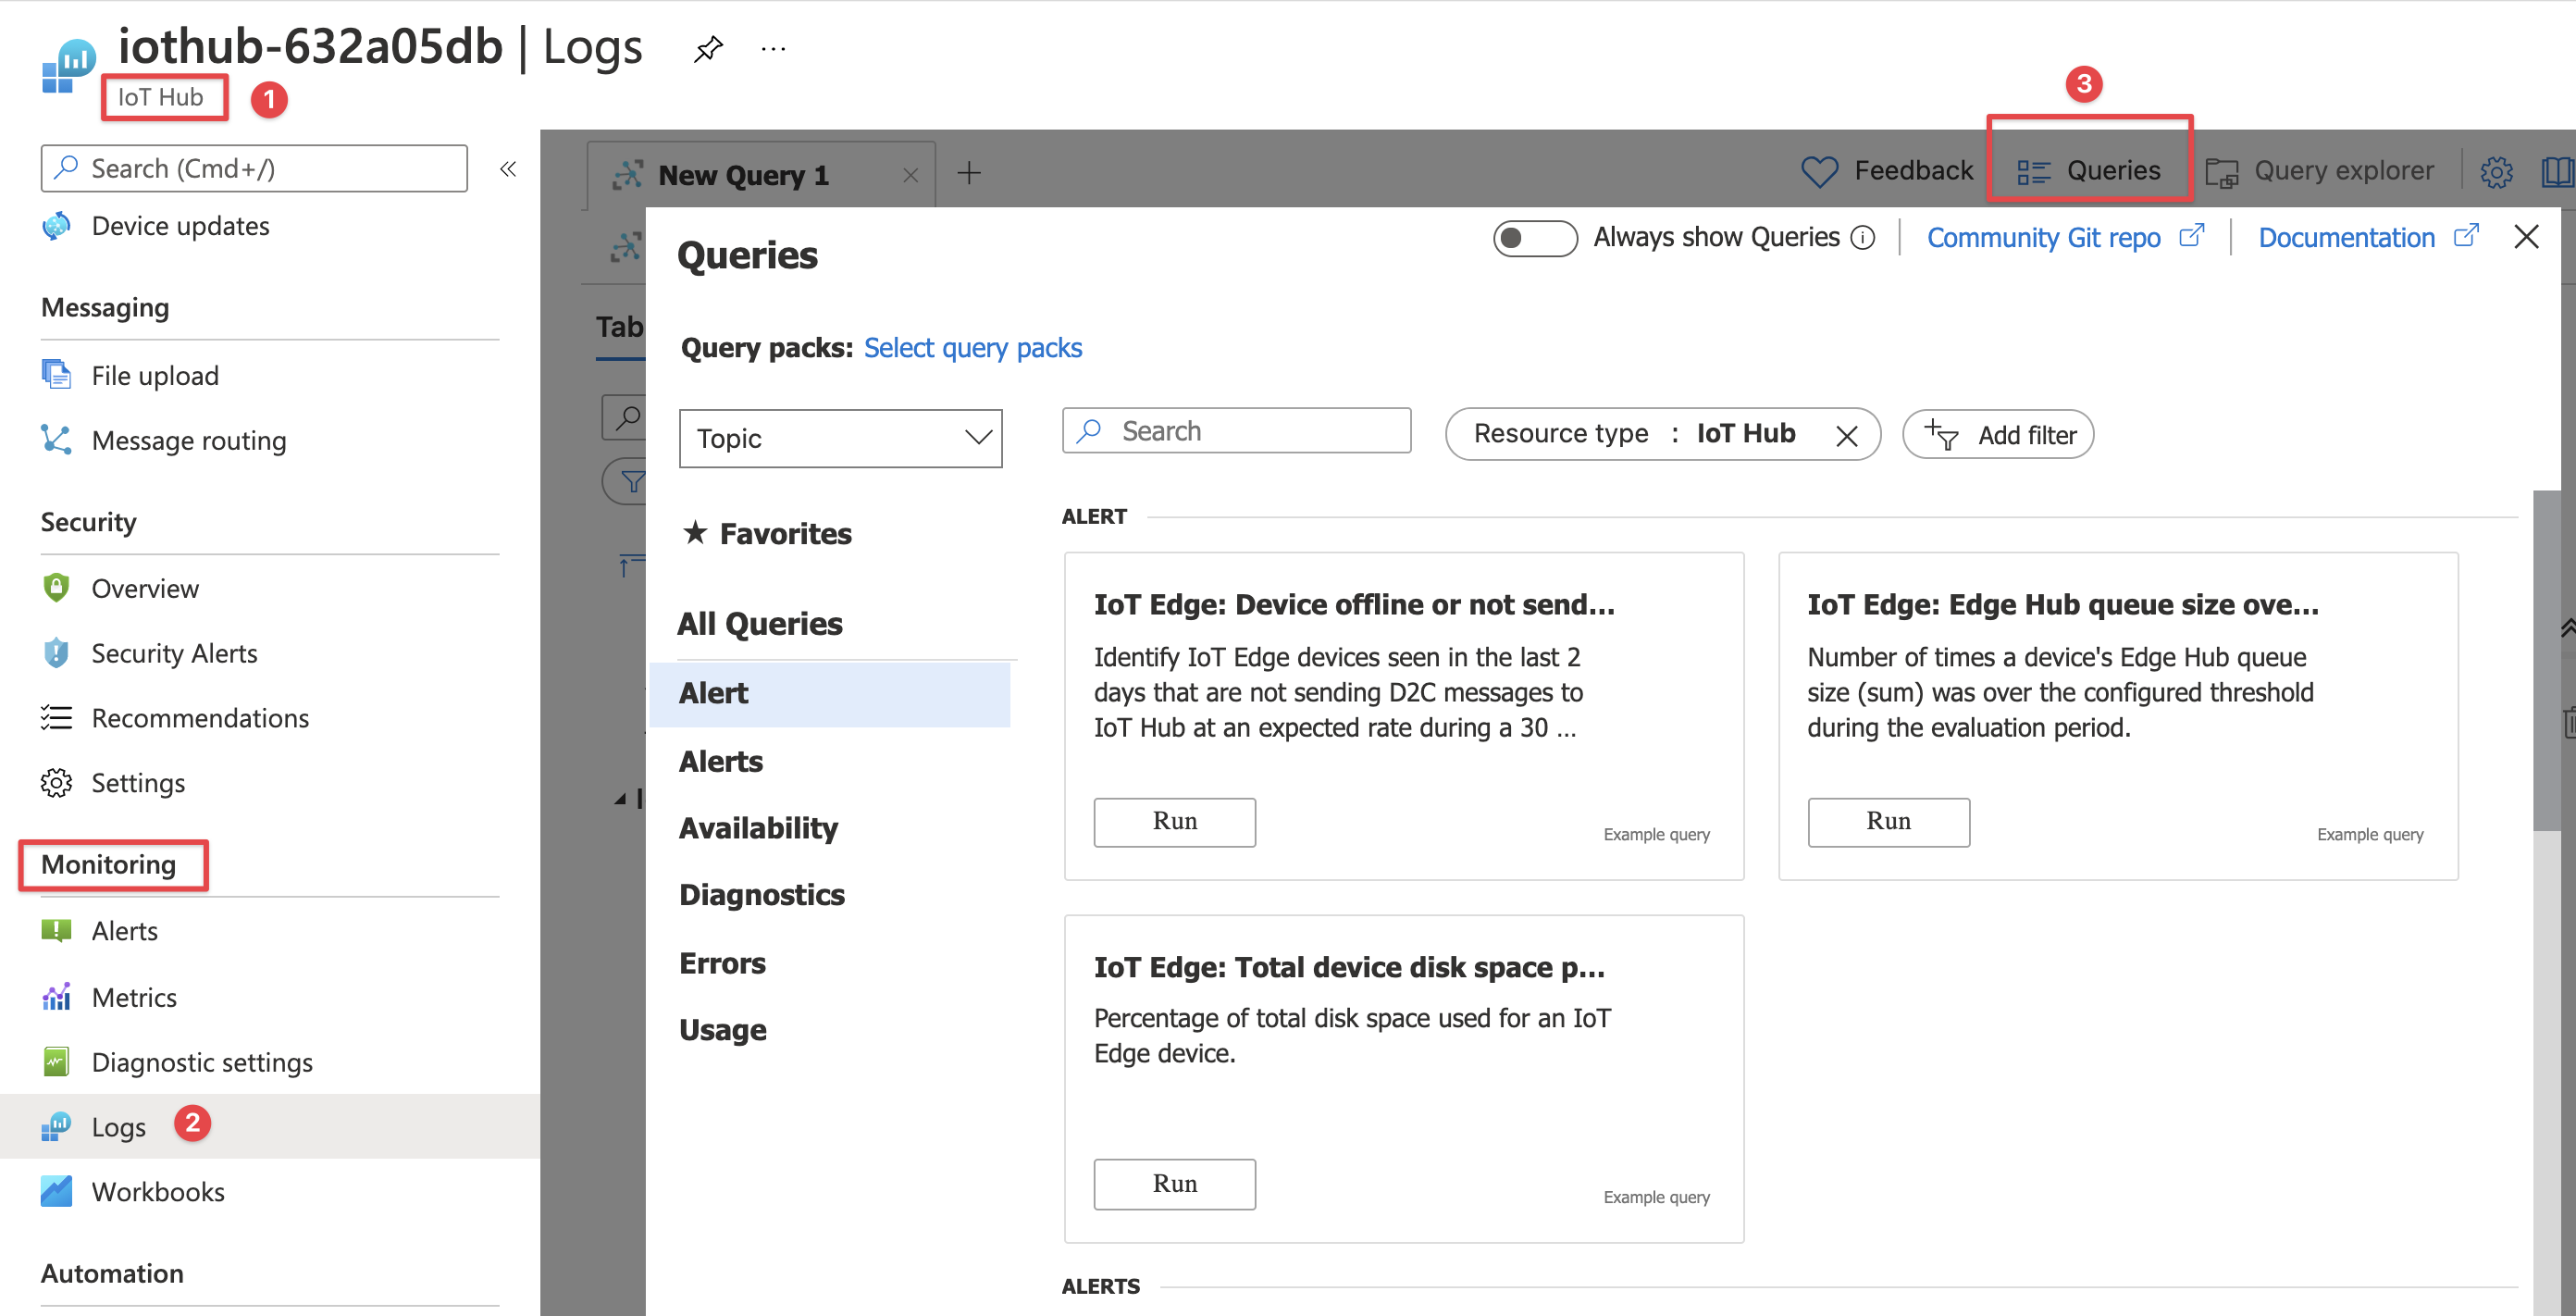Open Message routing in sidebar
This screenshot has width=2576, height=1316.
188,441
